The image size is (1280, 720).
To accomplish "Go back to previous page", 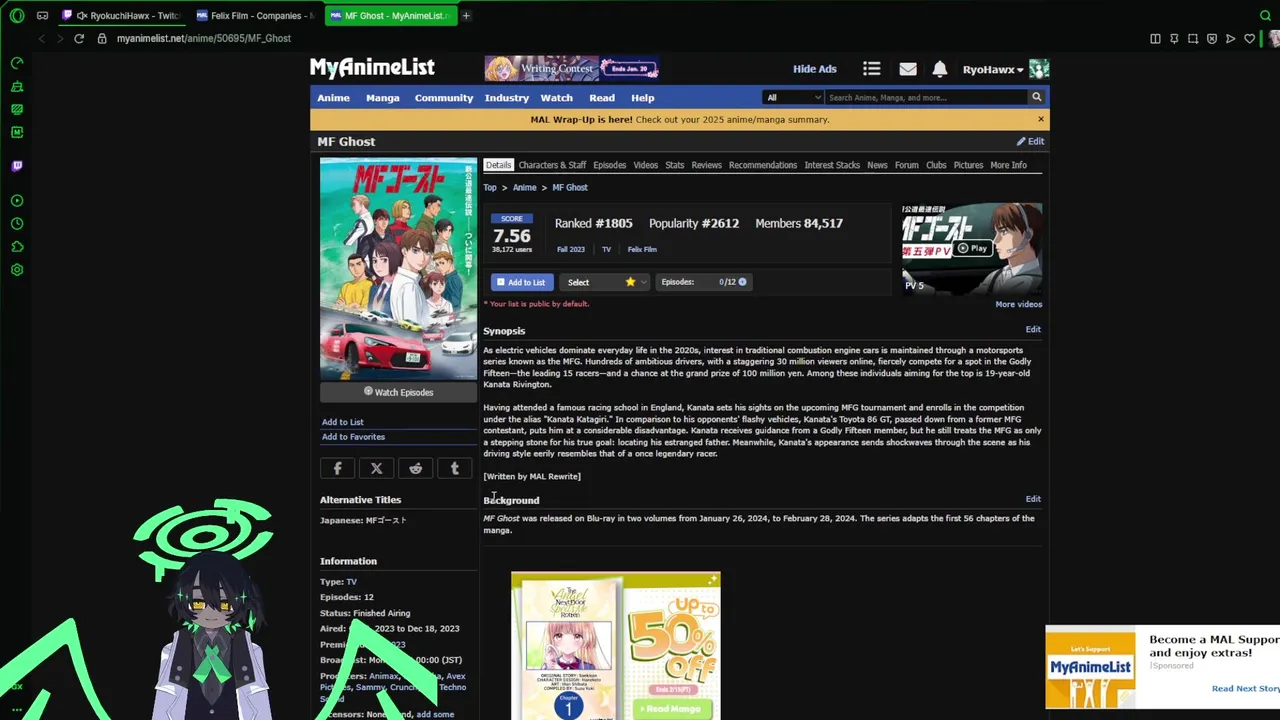I will (41, 38).
